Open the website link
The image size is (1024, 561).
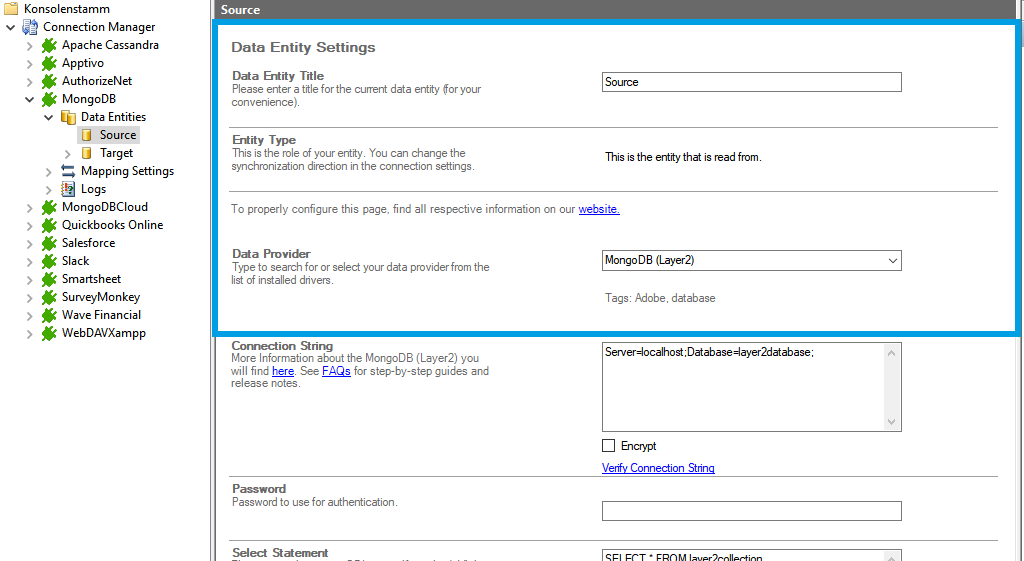[599, 209]
